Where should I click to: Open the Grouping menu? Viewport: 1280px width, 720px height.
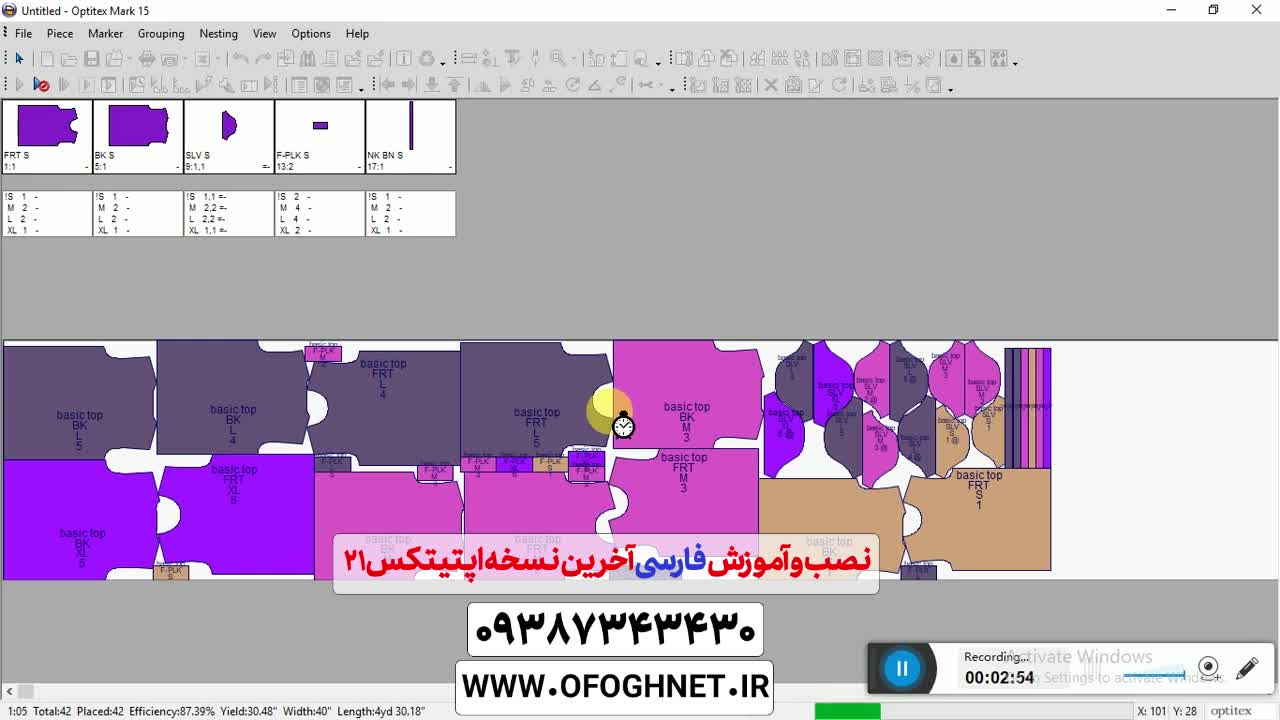[161, 33]
